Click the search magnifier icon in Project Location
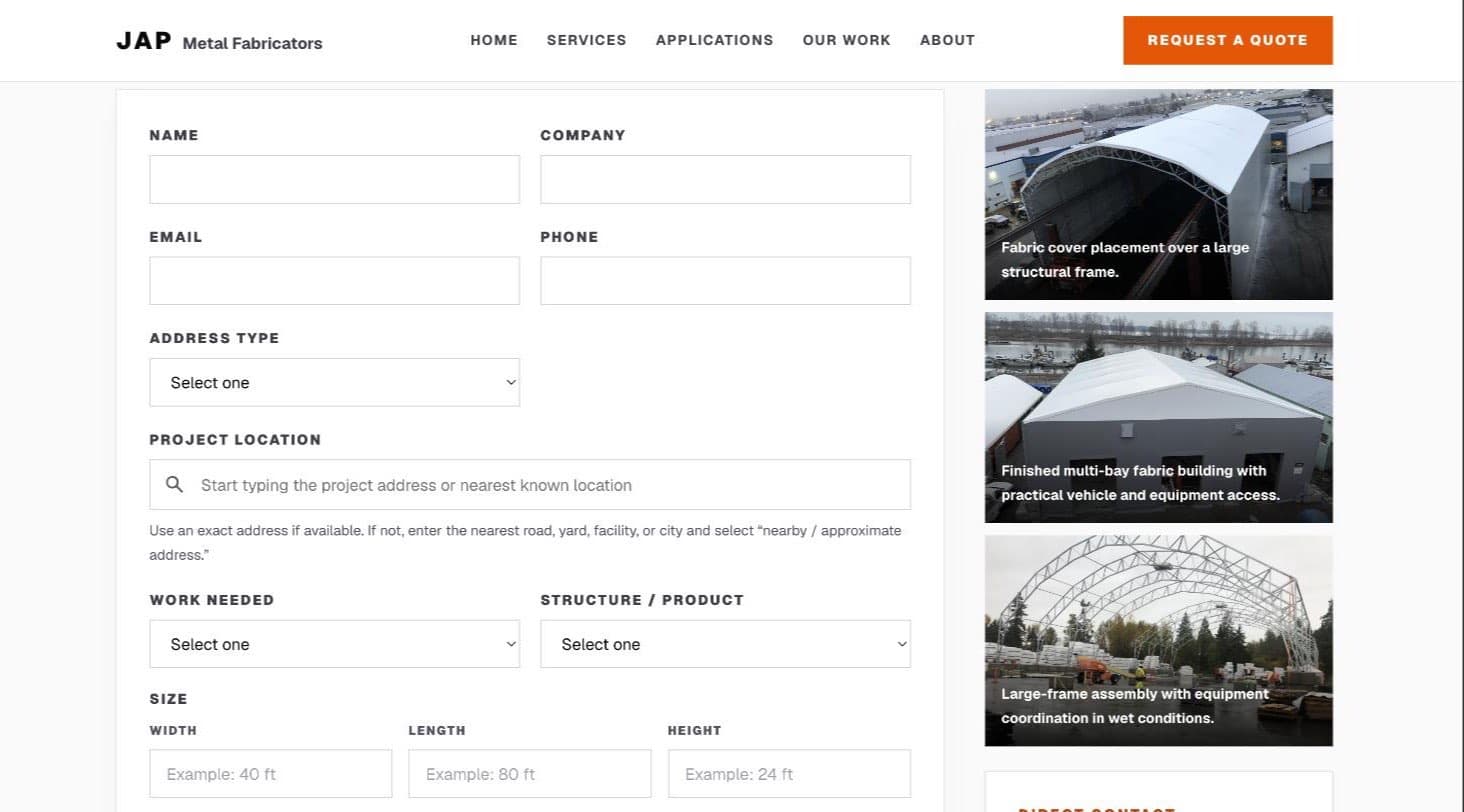This screenshot has width=1464, height=812. (x=174, y=485)
